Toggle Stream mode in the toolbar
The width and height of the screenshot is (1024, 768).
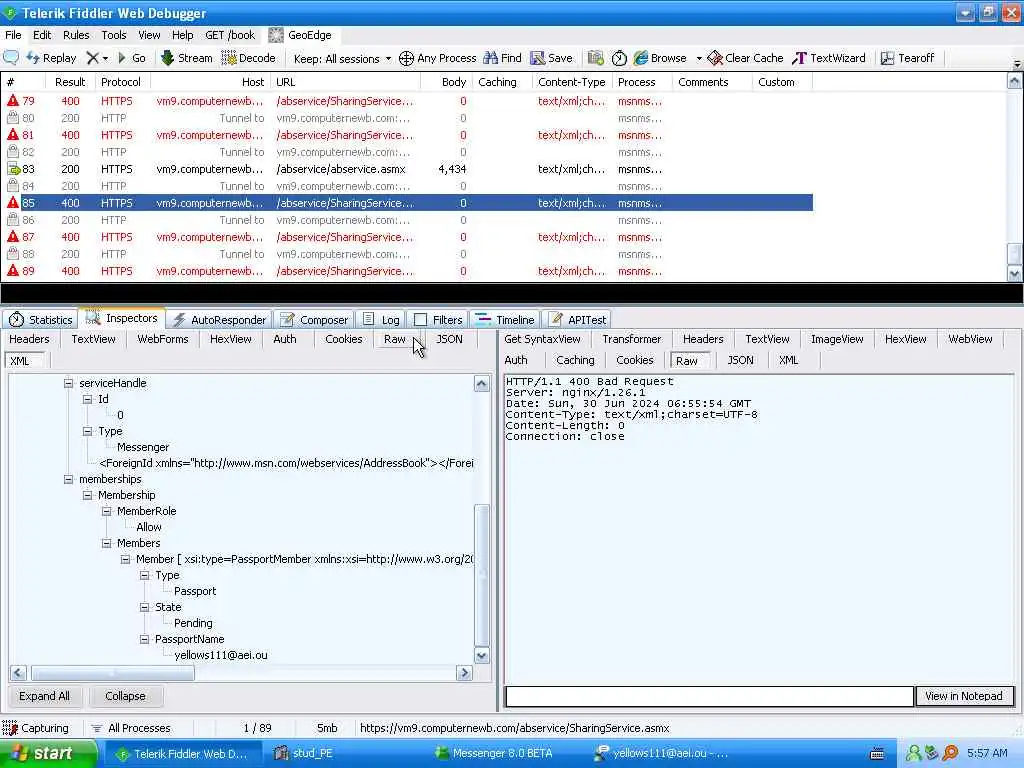click(x=187, y=58)
